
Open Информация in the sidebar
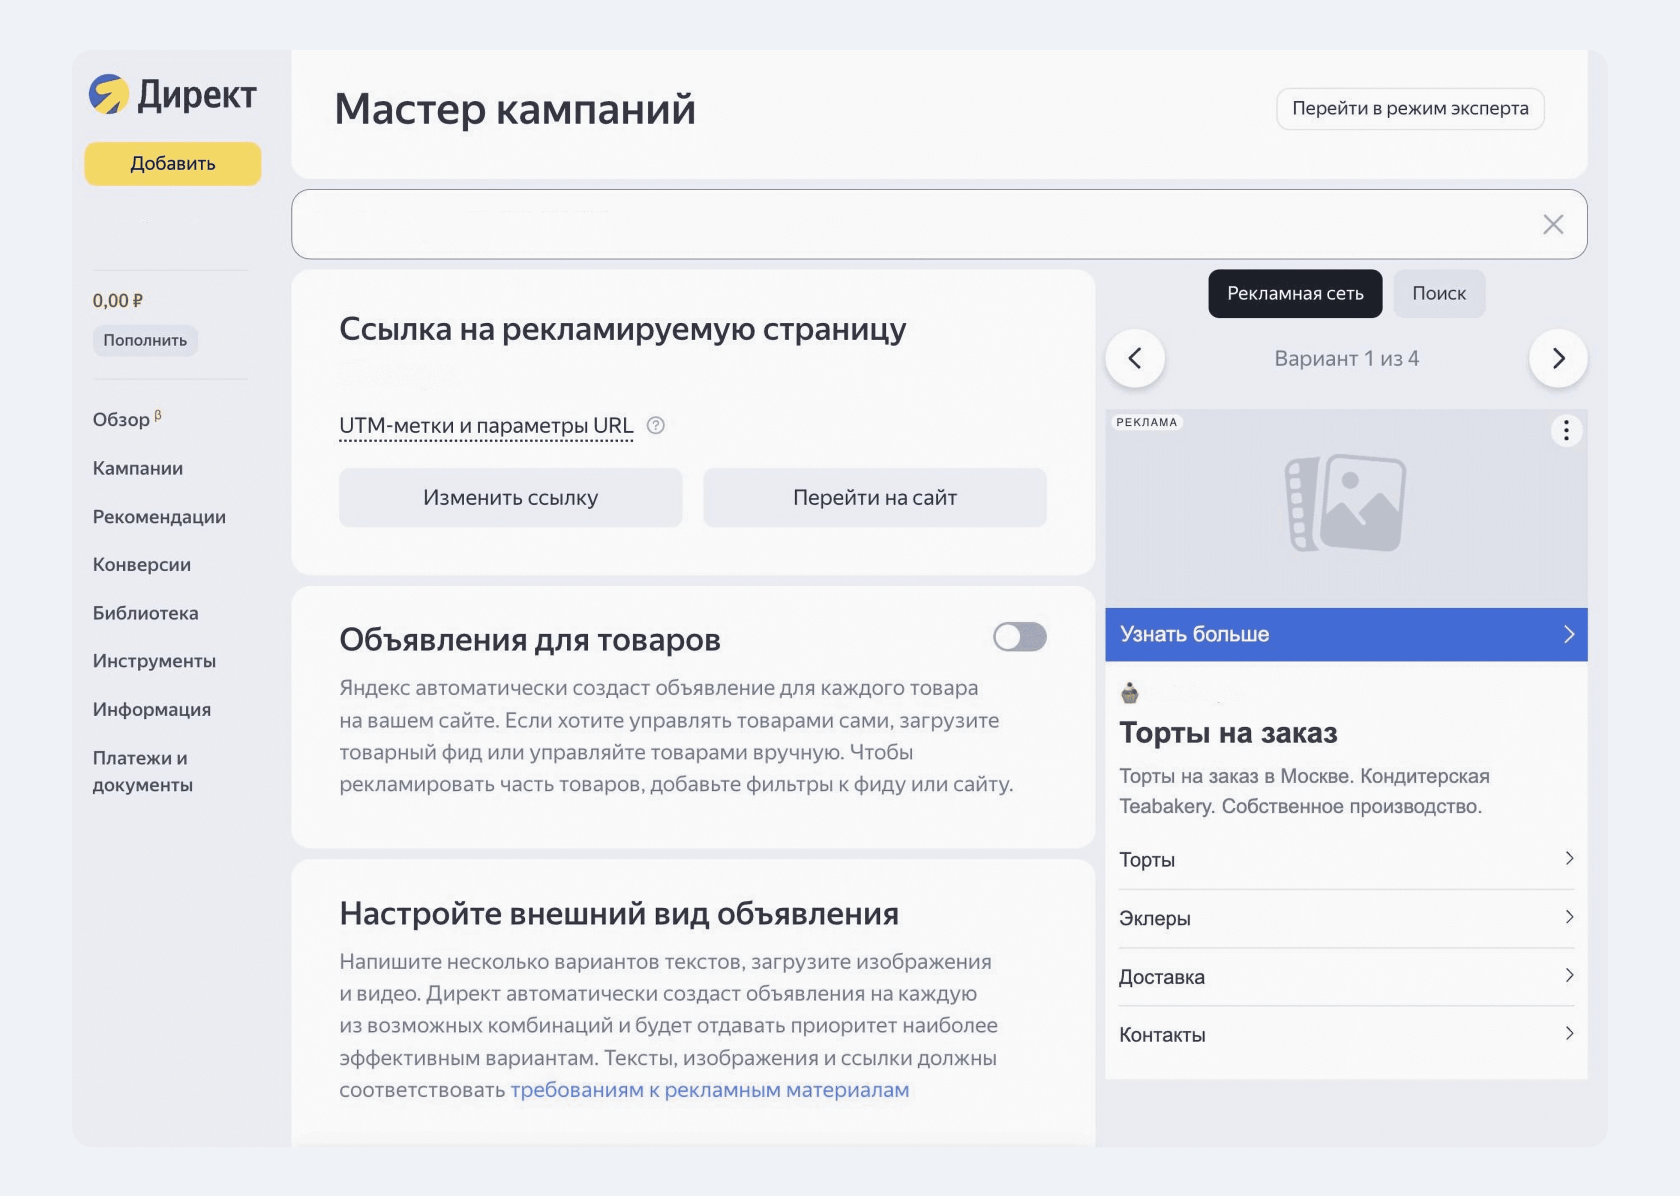(x=152, y=710)
